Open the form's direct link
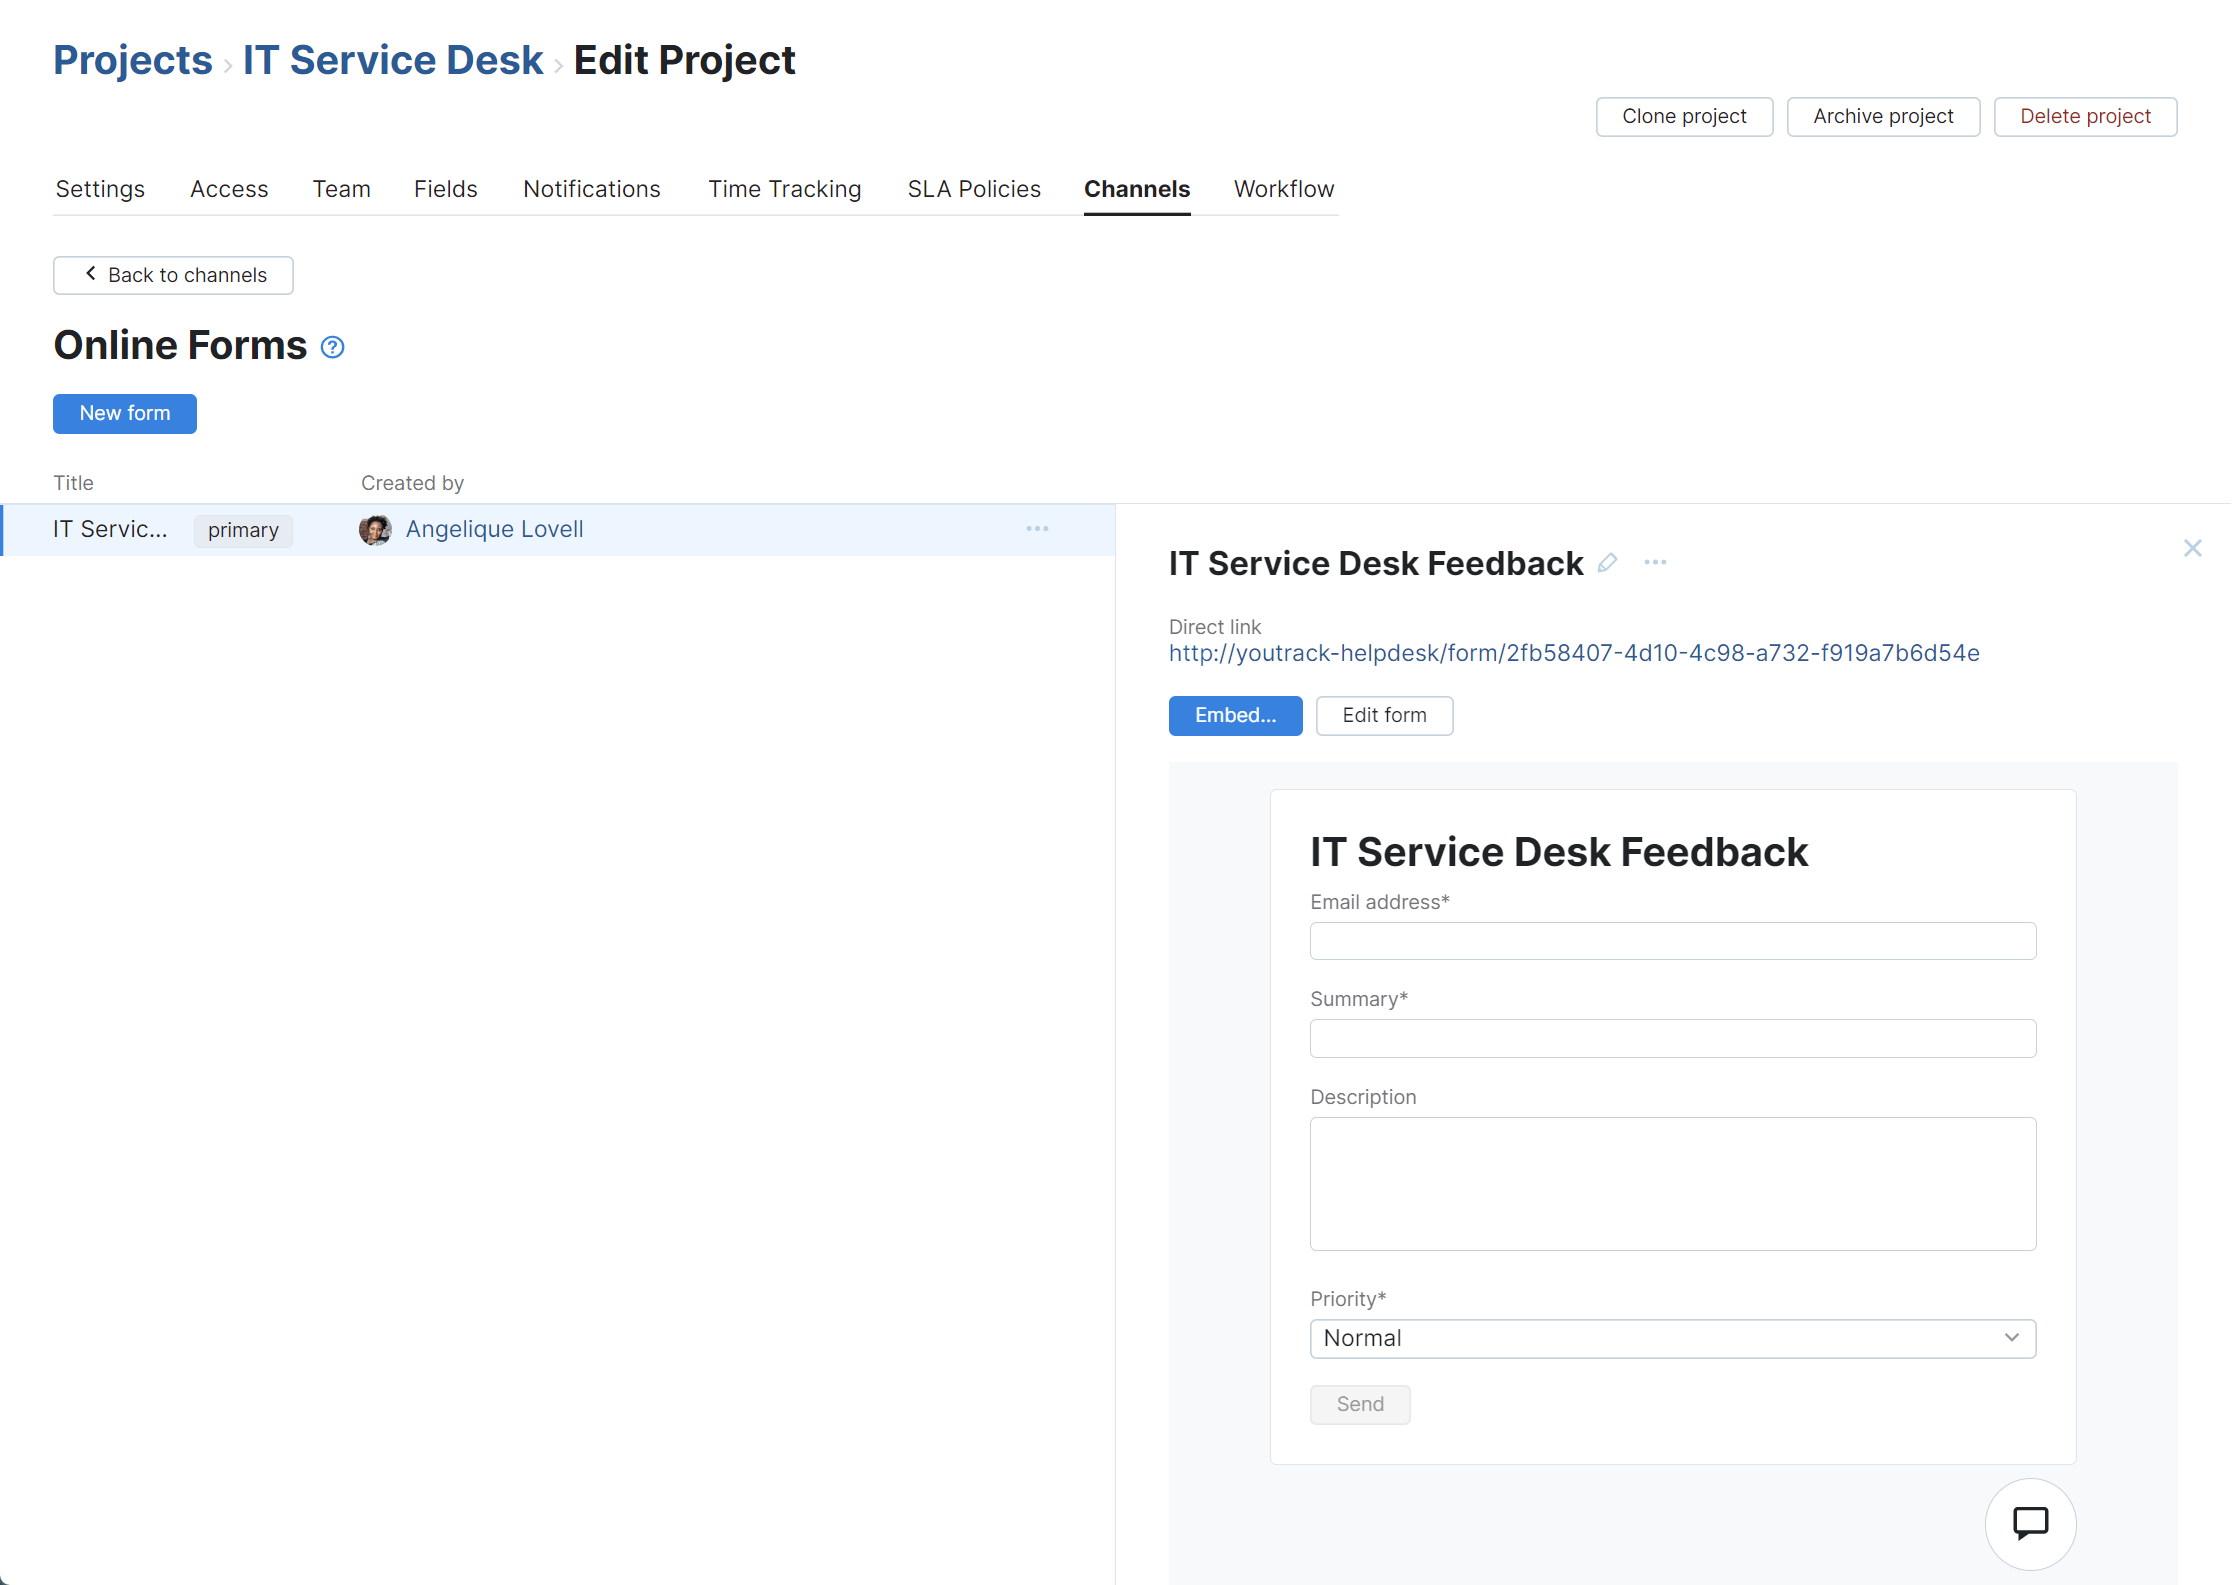The image size is (2232, 1585). [1573, 652]
